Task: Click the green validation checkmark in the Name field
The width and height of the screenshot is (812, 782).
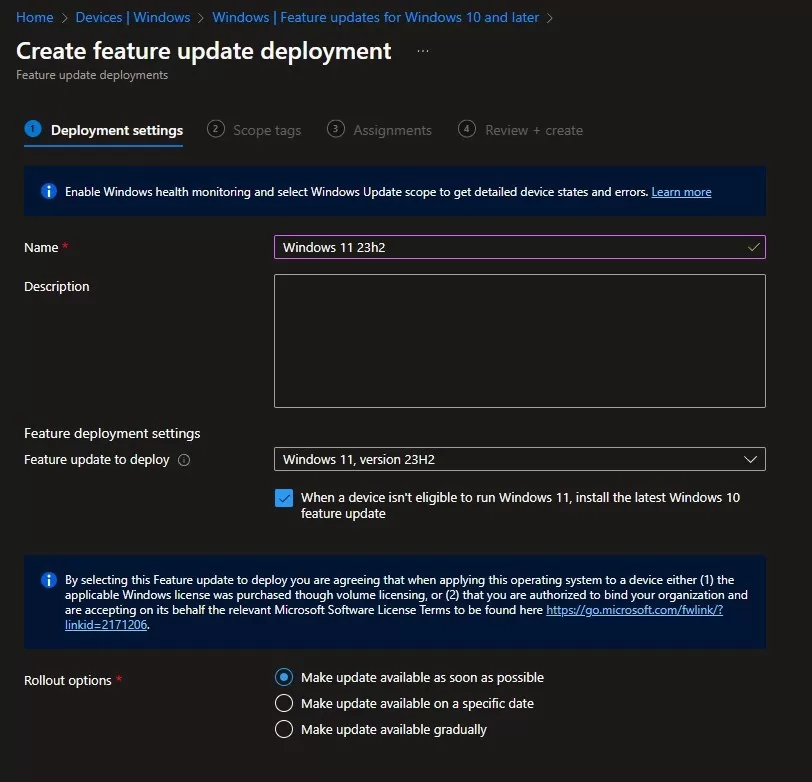Action: pos(753,247)
